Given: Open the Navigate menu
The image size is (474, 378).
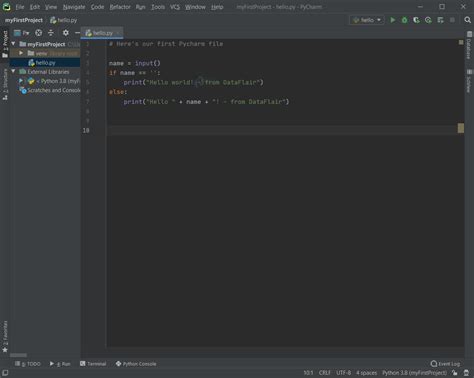Looking at the screenshot, I should [x=74, y=7].
